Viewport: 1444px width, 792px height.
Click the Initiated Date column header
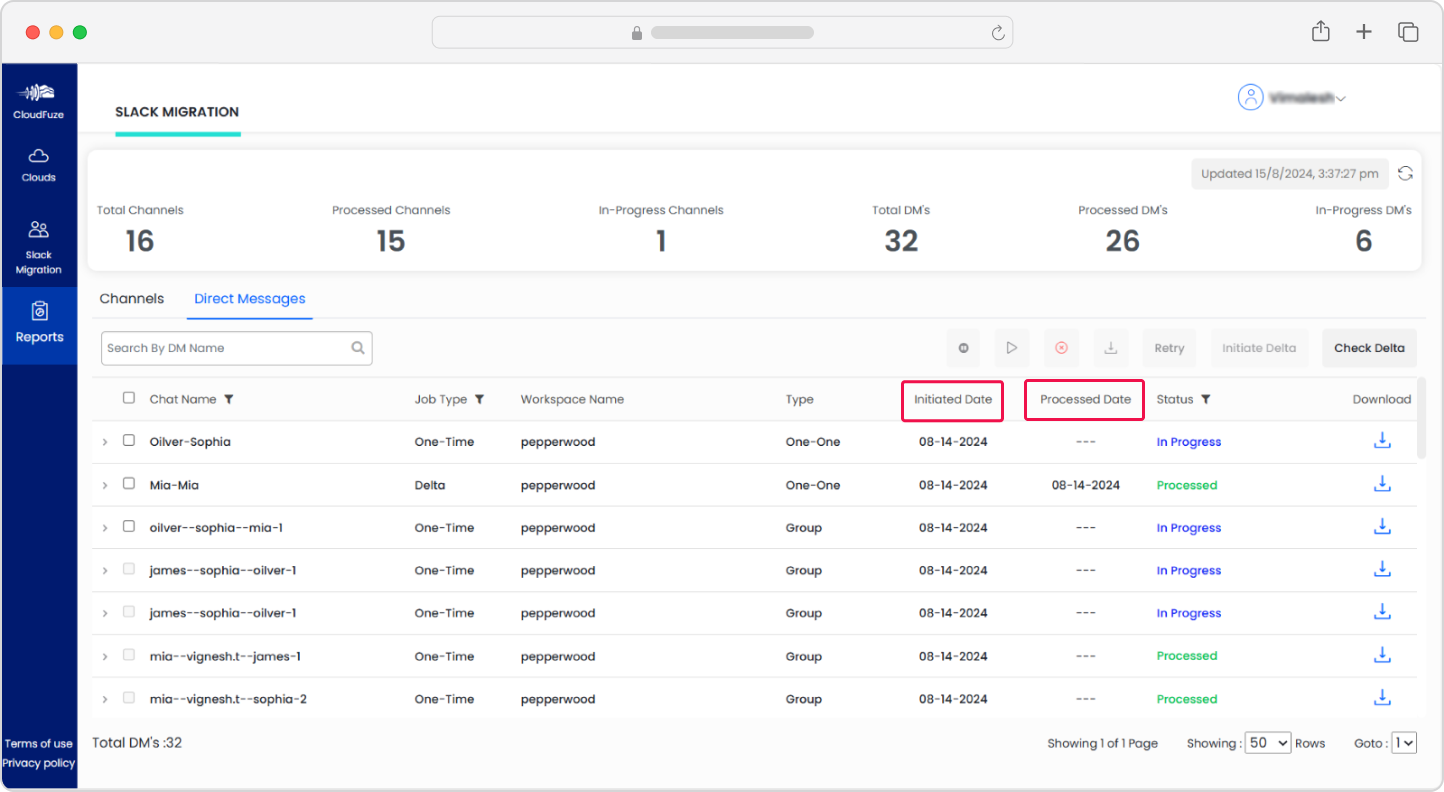pos(953,399)
